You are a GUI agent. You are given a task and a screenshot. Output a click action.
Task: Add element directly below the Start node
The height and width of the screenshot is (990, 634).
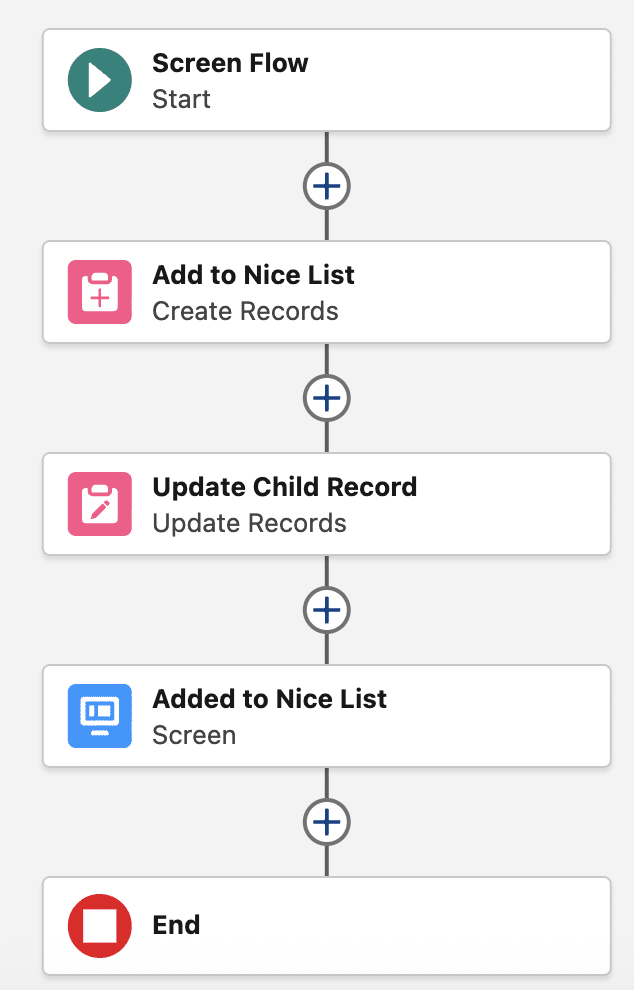click(x=327, y=186)
